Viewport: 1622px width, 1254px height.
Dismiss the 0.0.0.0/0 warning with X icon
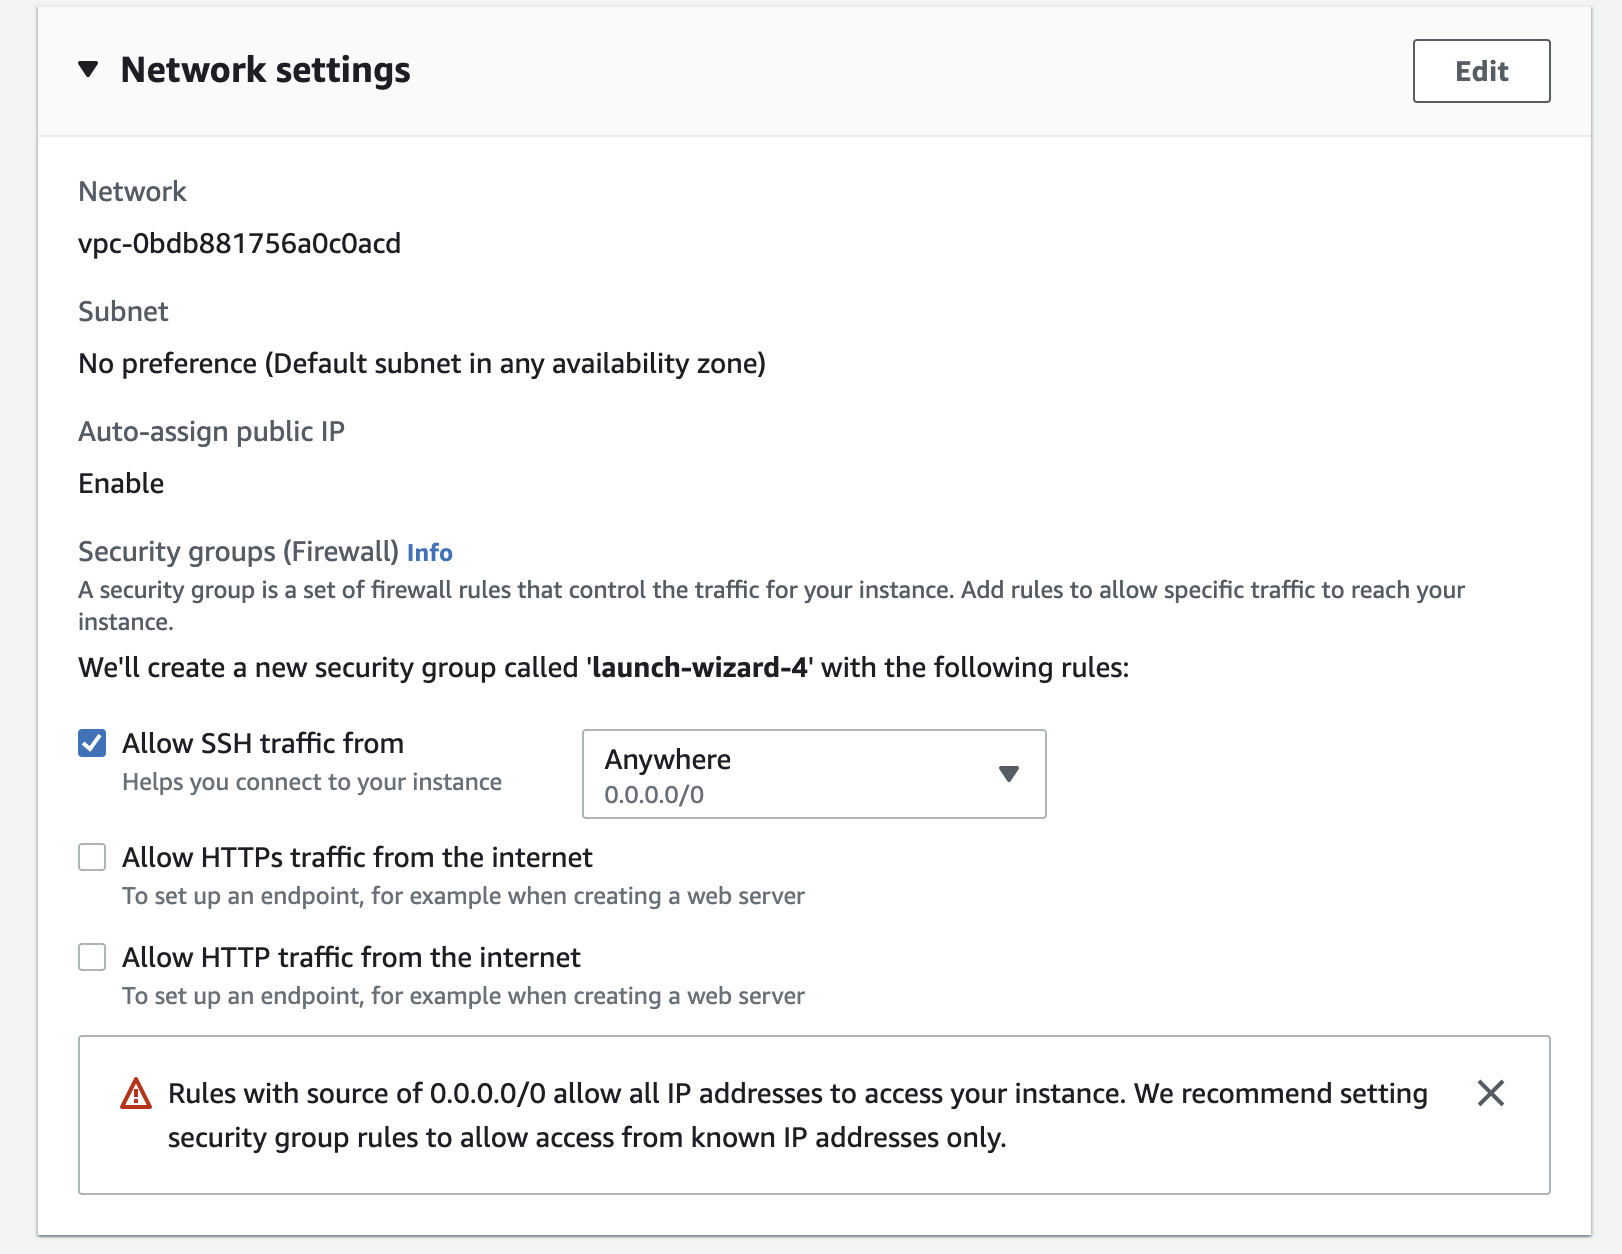(x=1490, y=1093)
